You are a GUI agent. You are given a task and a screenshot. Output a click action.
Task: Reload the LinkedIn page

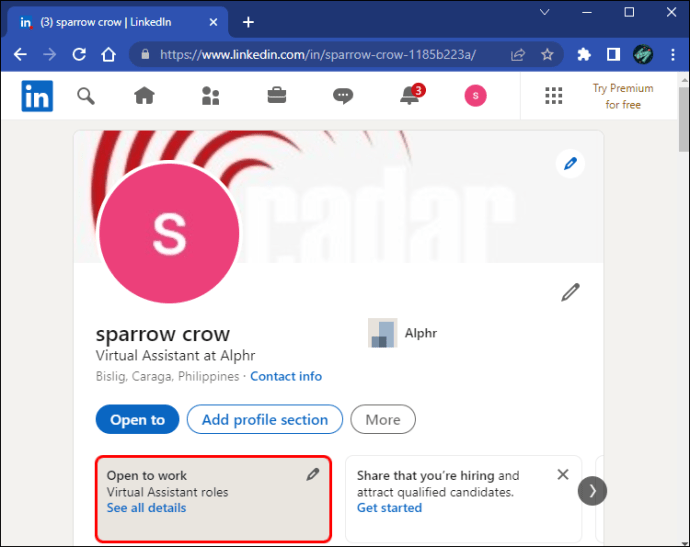pyautogui.click(x=79, y=55)
